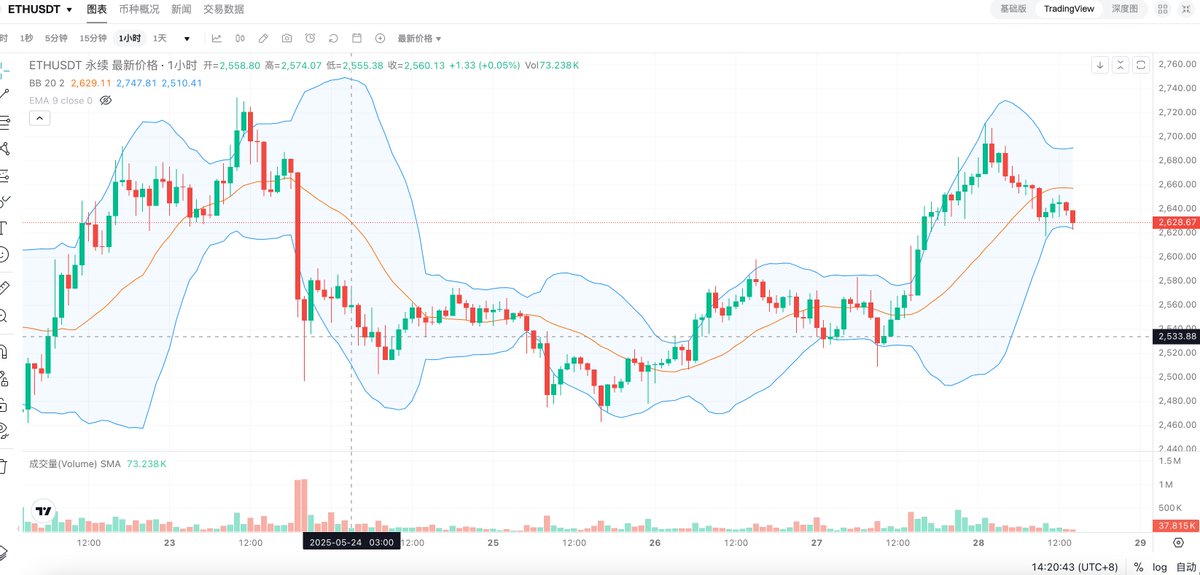This screenshot has height=575, width=1200.
Task: Click the collapse vertical arrows chart button
Action: coord(1121,65)
